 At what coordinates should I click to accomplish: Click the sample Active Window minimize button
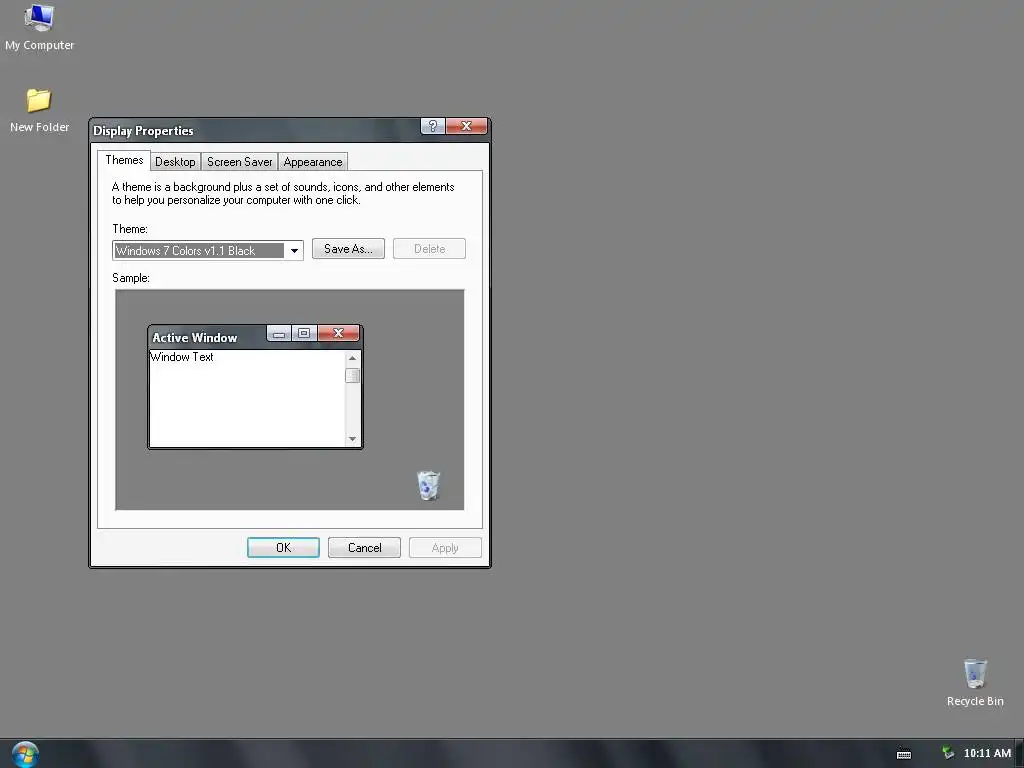tap(279, 334)
